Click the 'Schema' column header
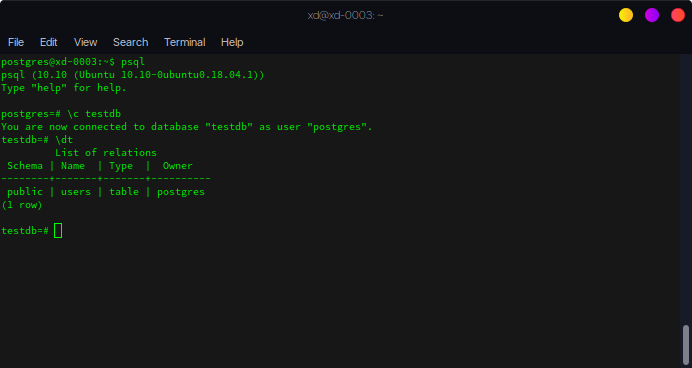 25,166
